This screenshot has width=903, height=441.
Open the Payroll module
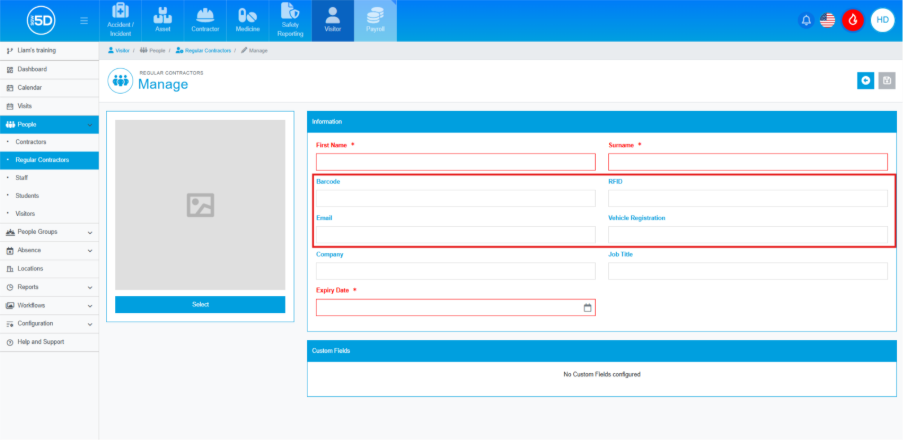click(375, 20)
